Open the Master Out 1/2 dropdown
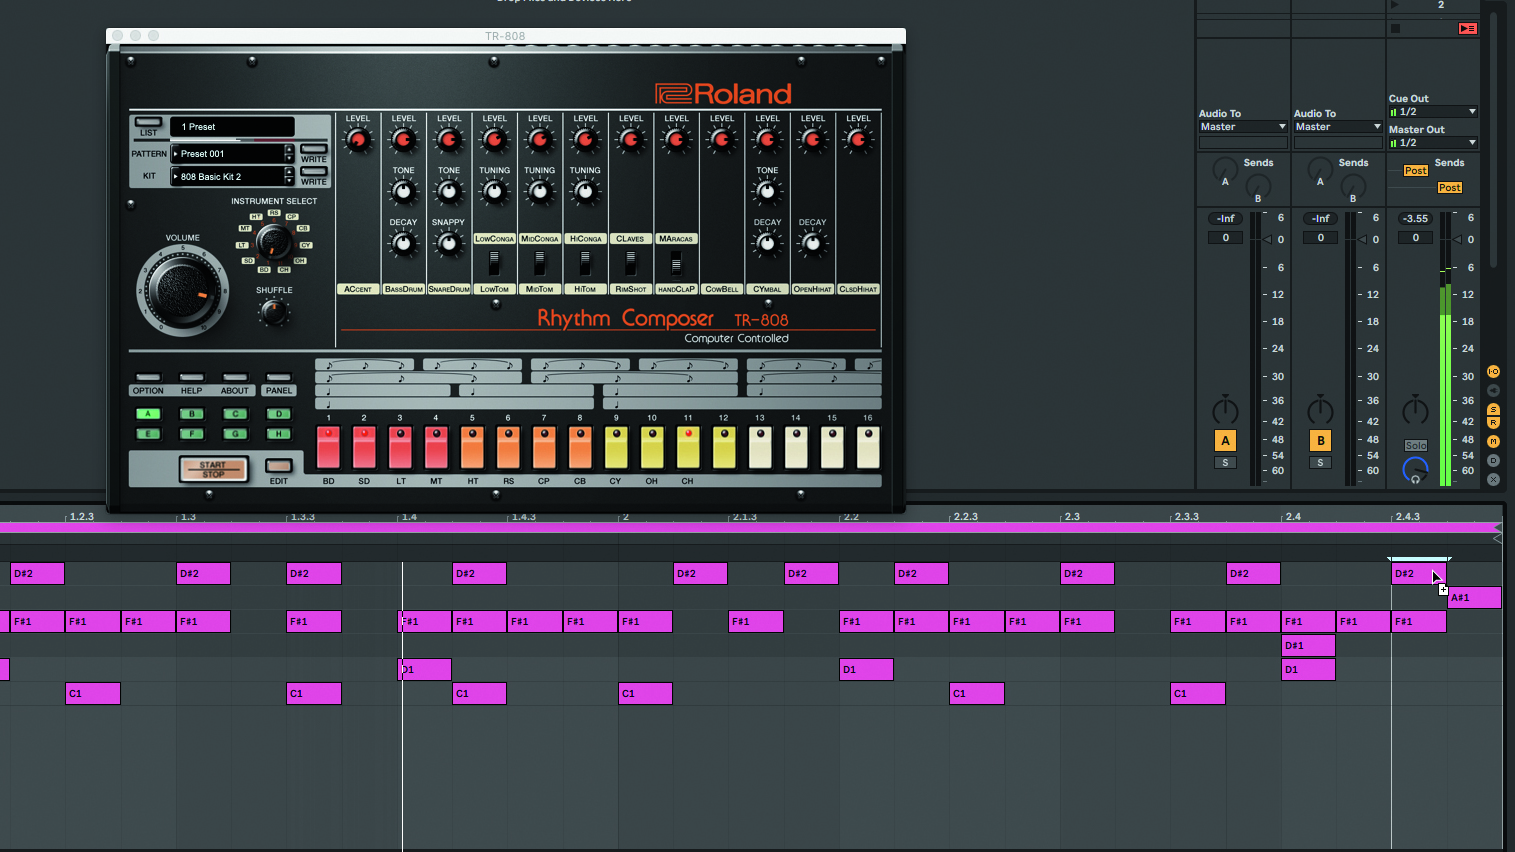 pos(1433,143)
